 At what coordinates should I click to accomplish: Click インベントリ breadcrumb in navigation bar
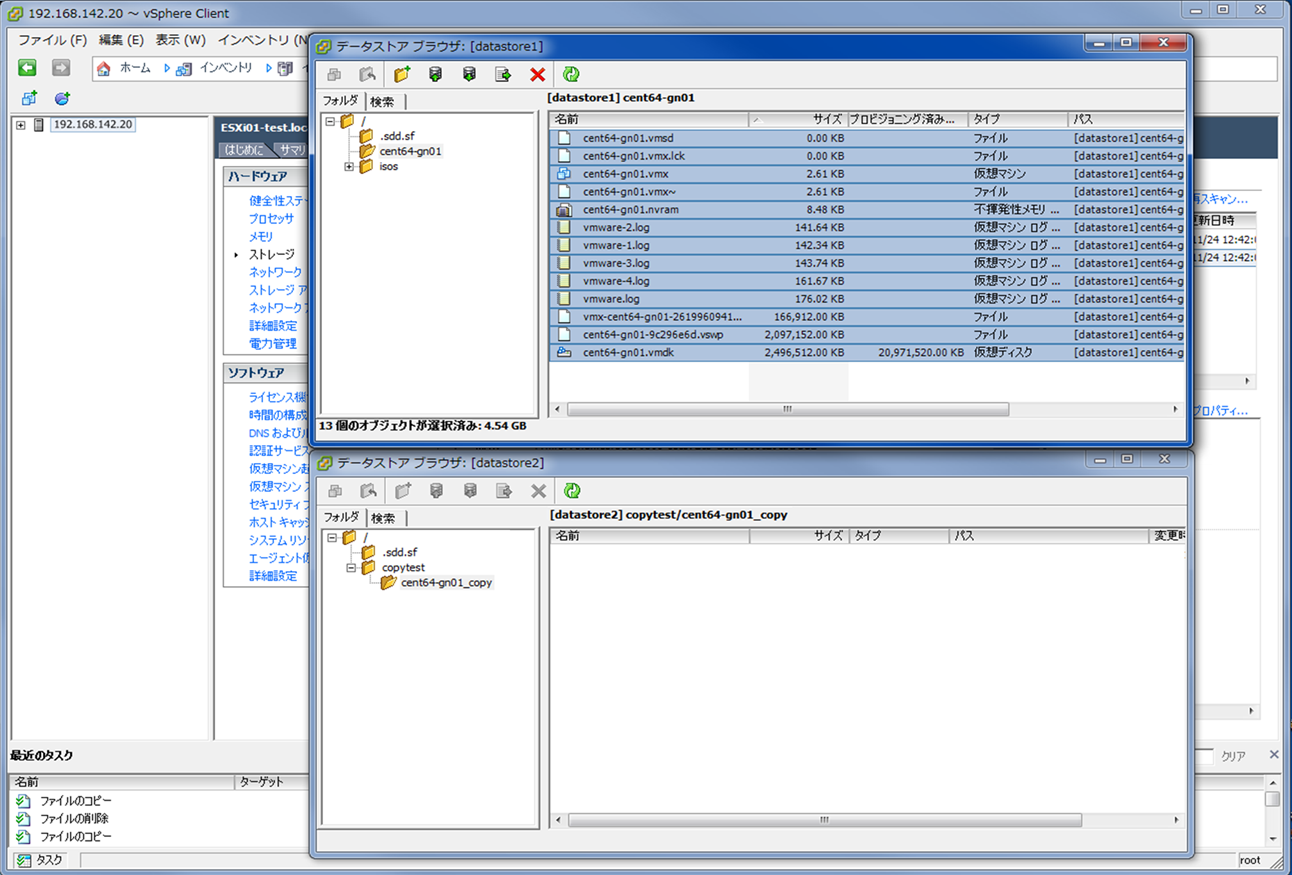point(226,68)
